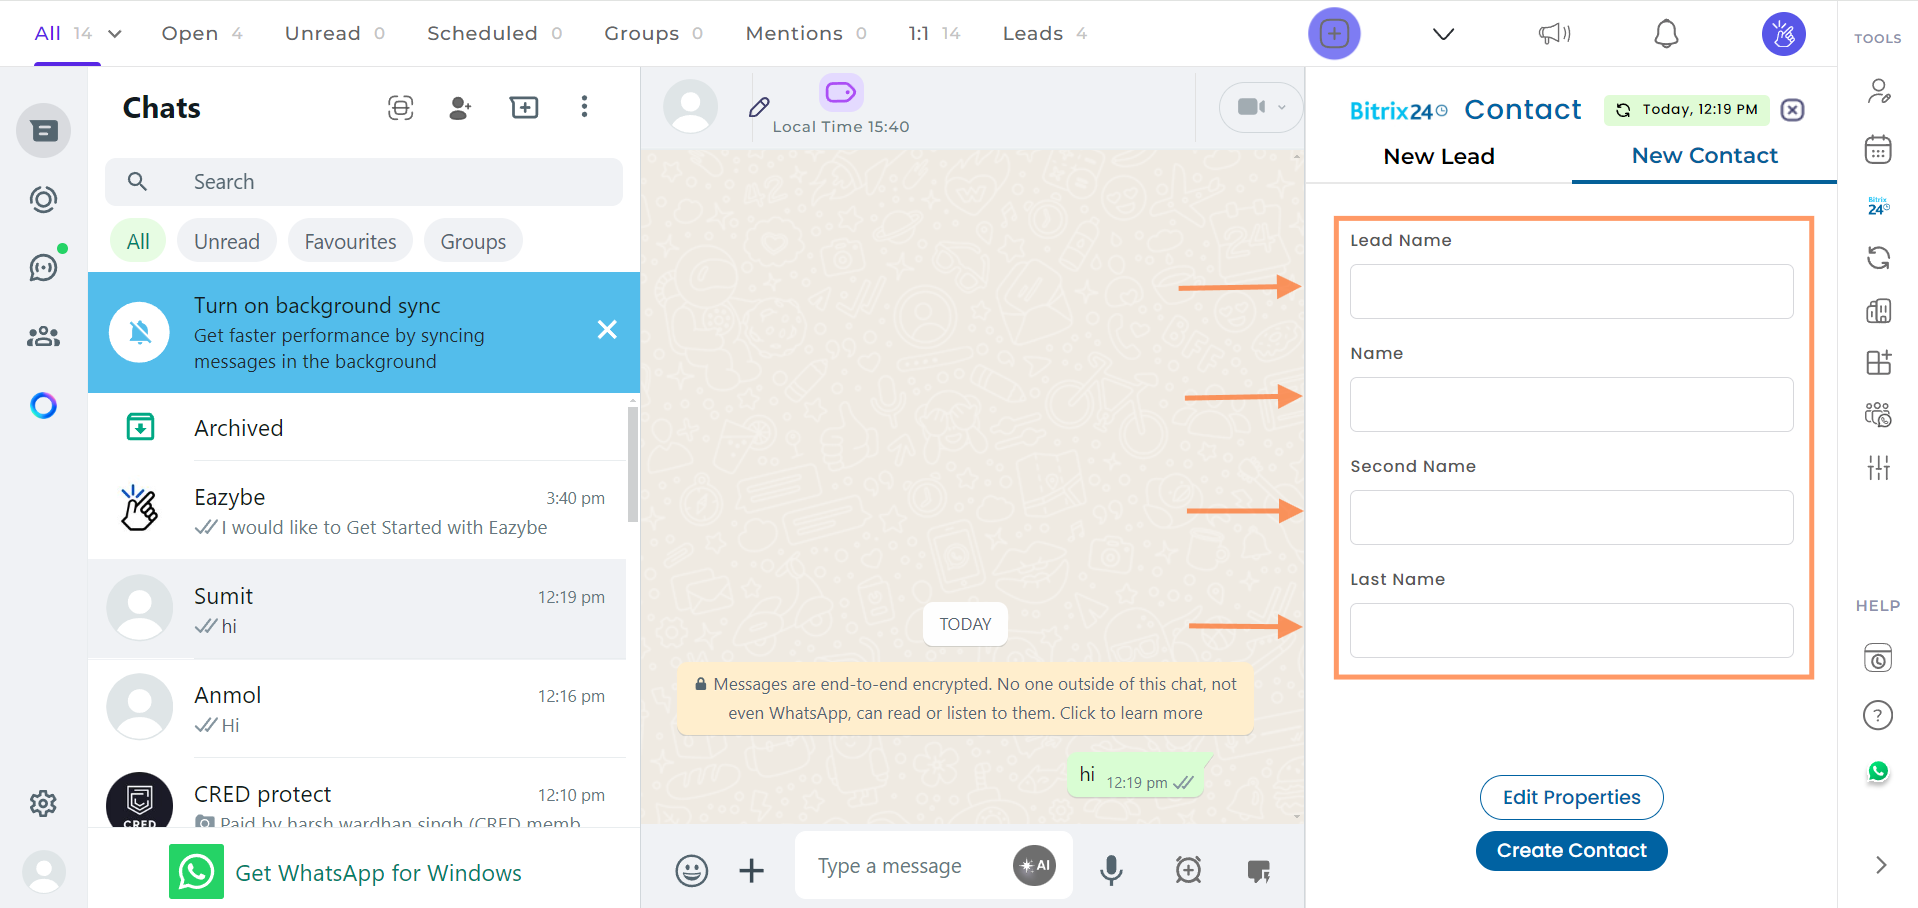1918x908 pixels.
Task: Open Eazybe profile avatar in top bar
Action: tap(1783, 34)
